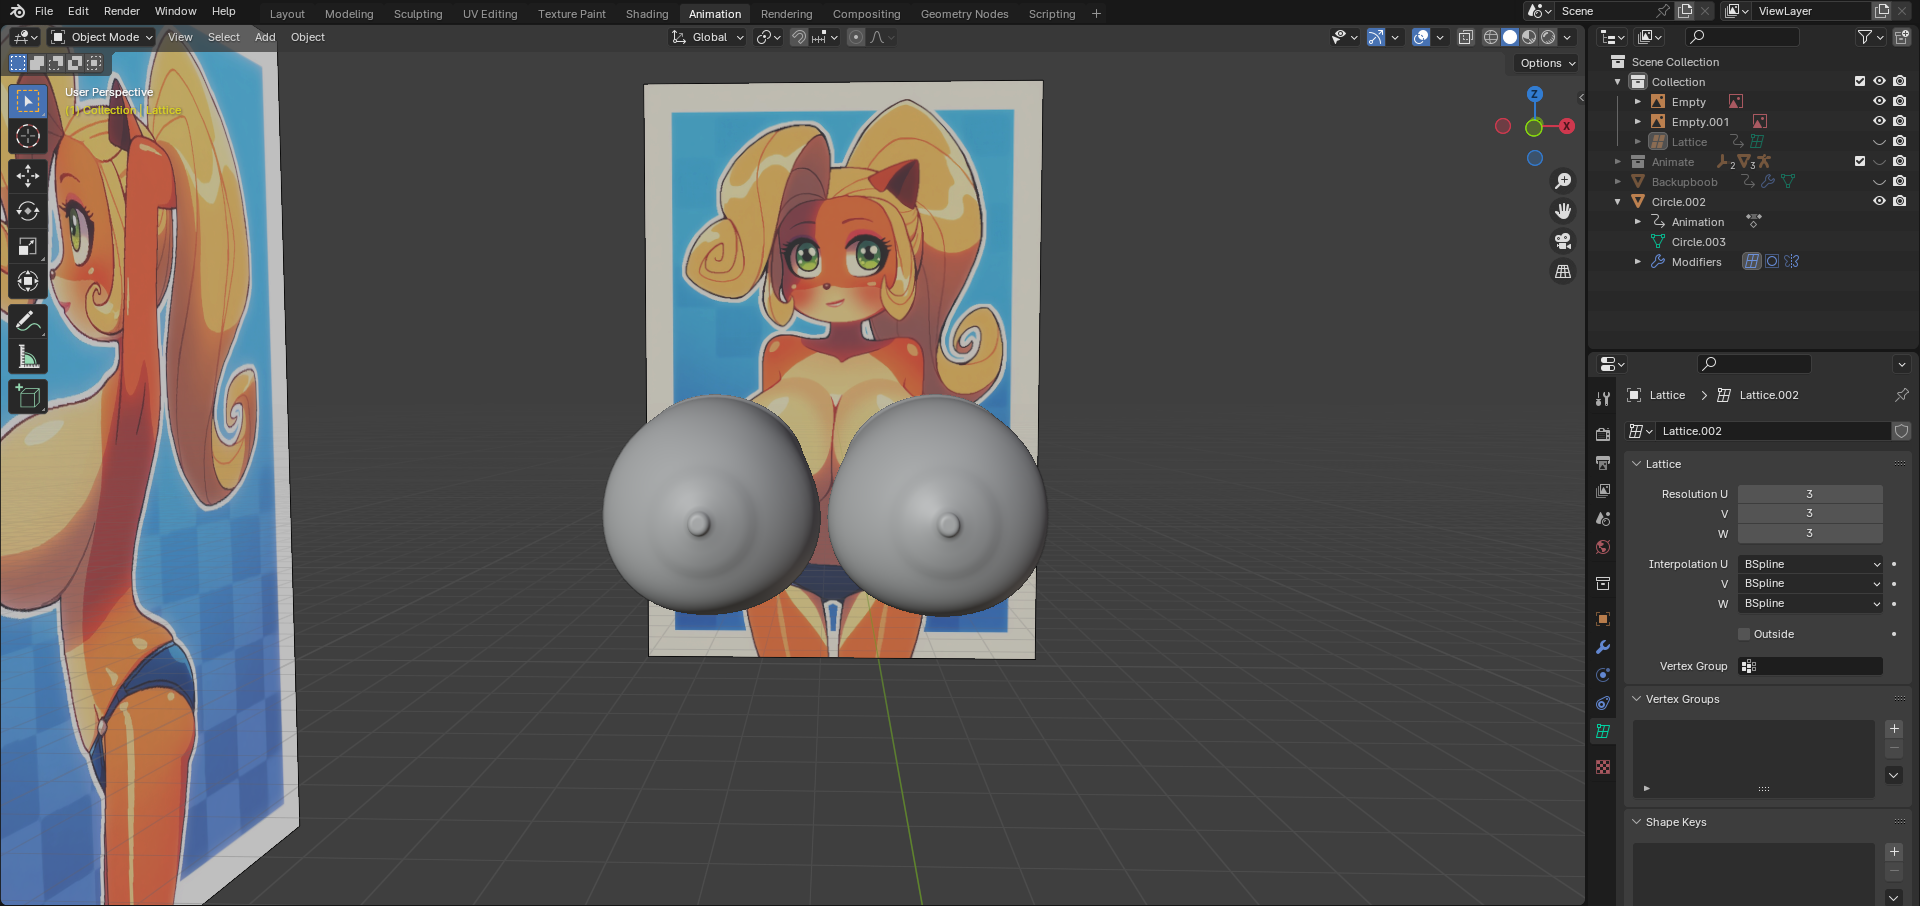Hide Circle.002 with its eye icon
The height and width of the screenshot is (906, 1920).
click(1879, 201)
